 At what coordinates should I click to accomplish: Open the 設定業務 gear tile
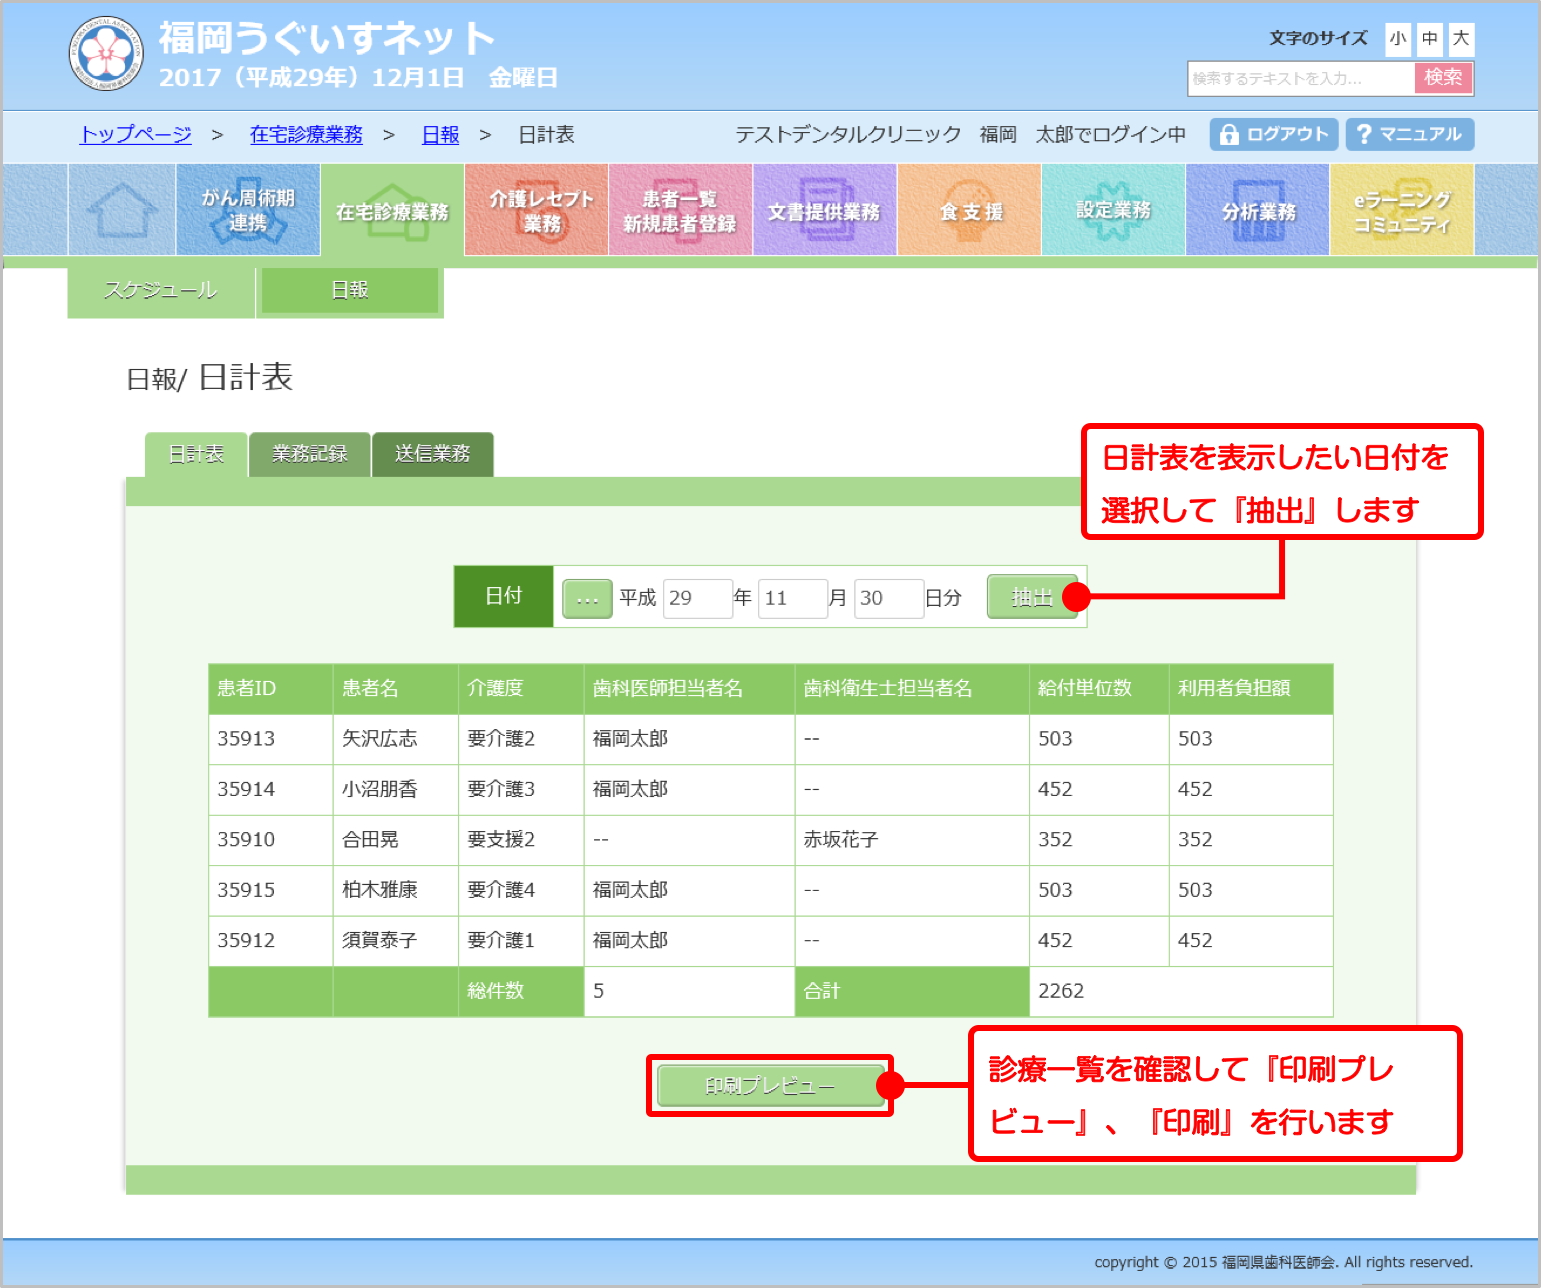1113,211
